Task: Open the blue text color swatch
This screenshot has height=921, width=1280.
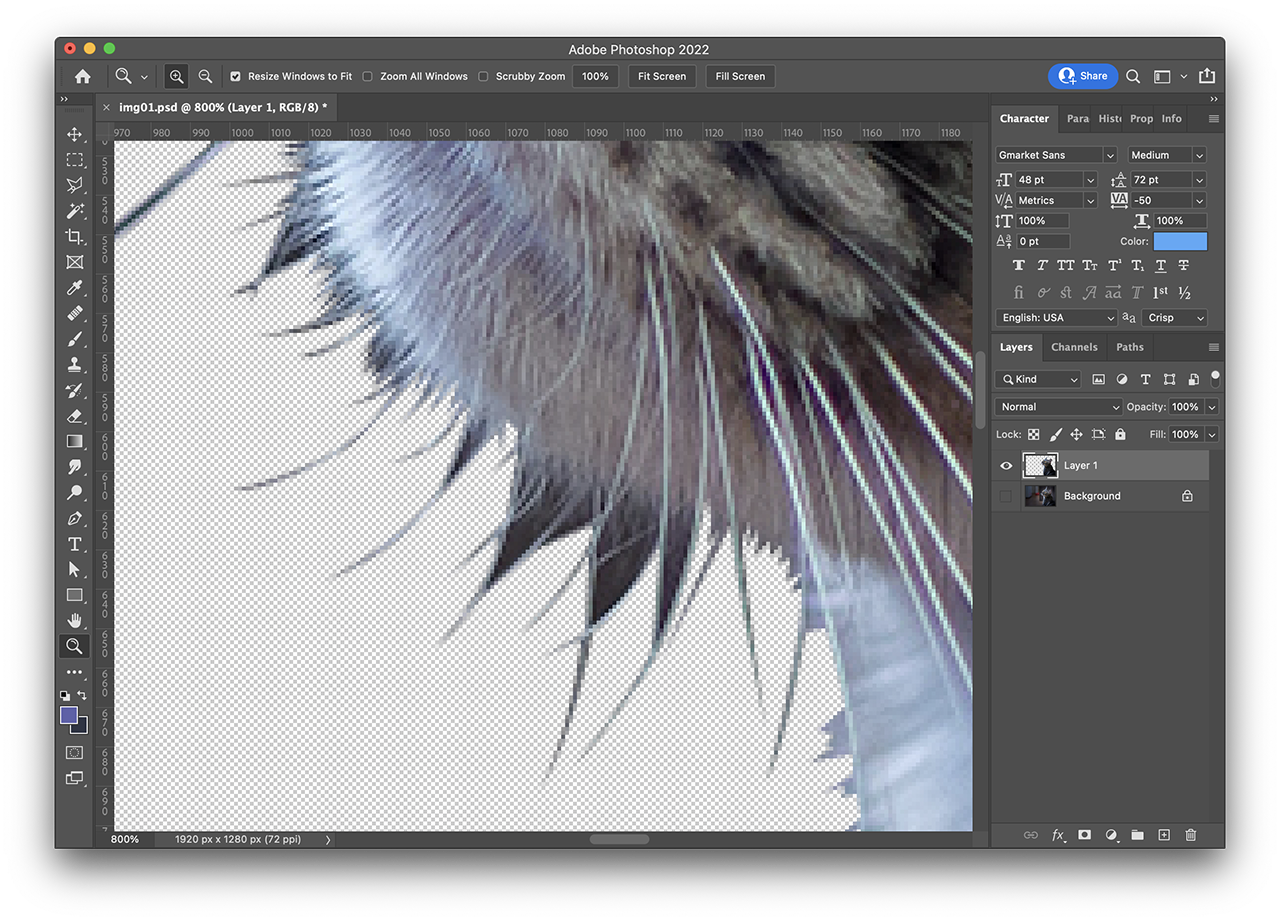Action: [x=1180, y=241]
